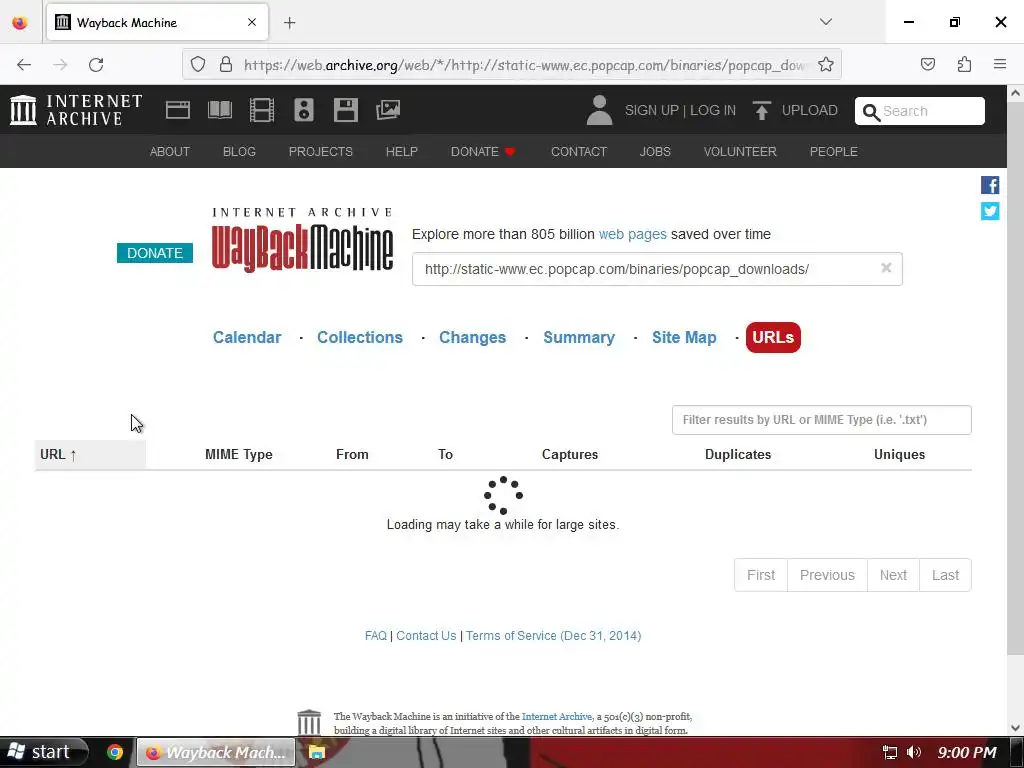Bookmark page with the star icon

pyautogui.click(x=825, y=65)
